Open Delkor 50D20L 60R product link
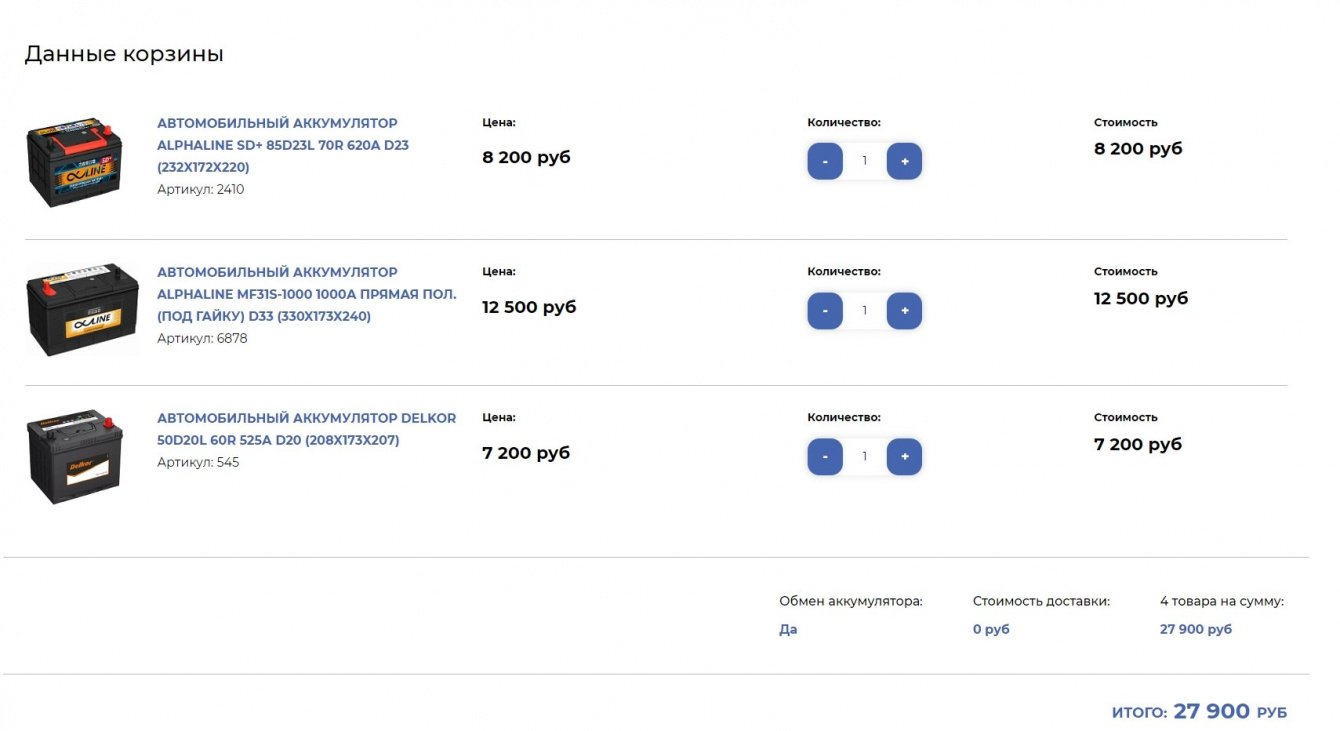Image resolution: width=1340 pixels, height=731 pixels. [306, 429]
